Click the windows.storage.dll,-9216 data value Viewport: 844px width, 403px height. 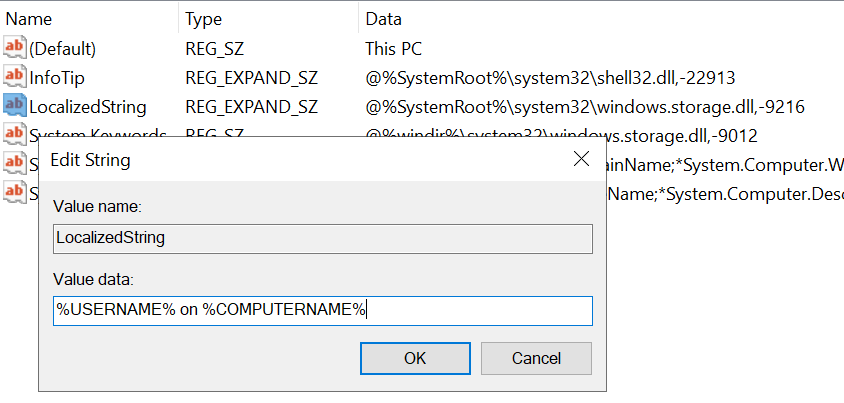pos(585,106)
